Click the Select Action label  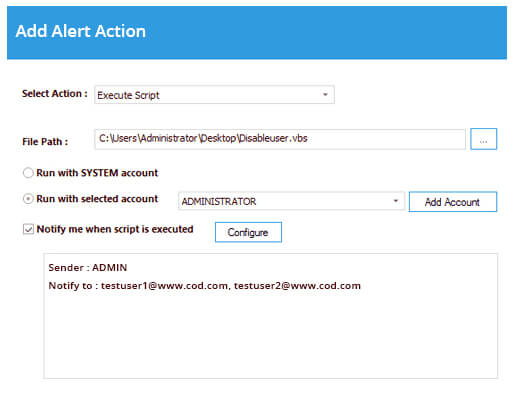55,94
